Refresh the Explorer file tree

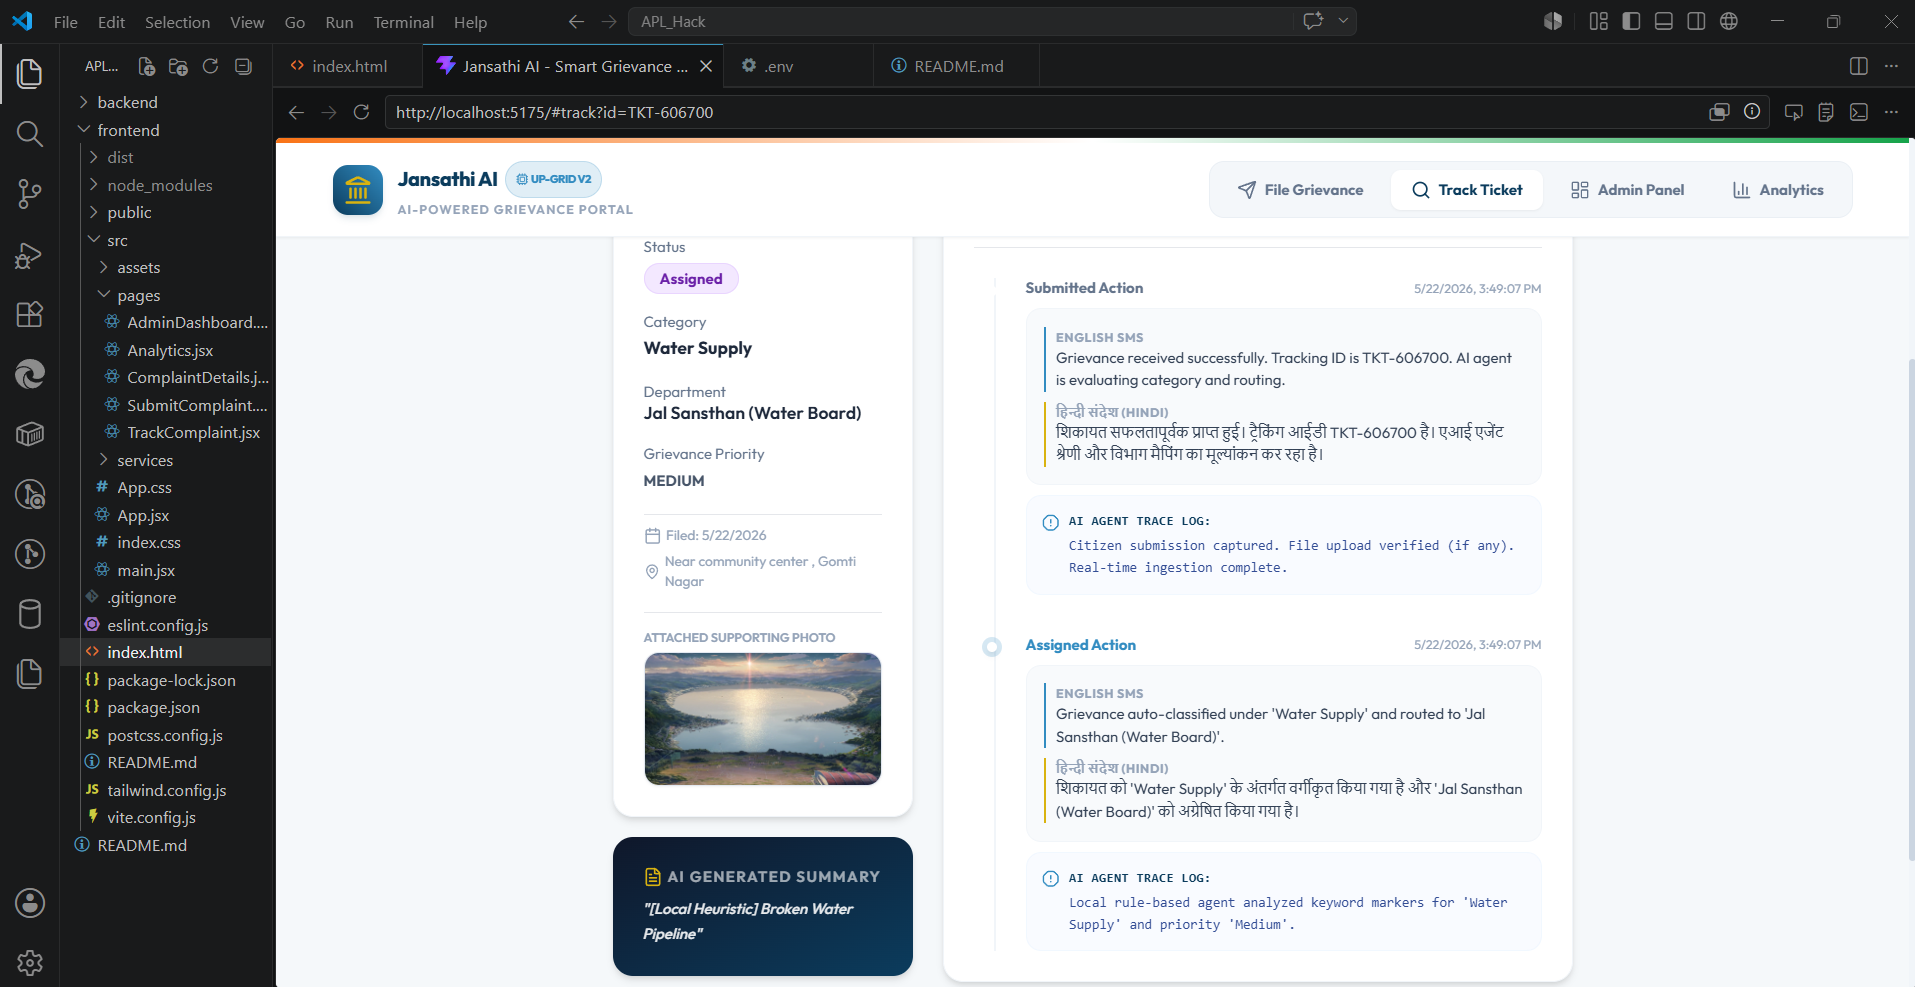(210, 66)
